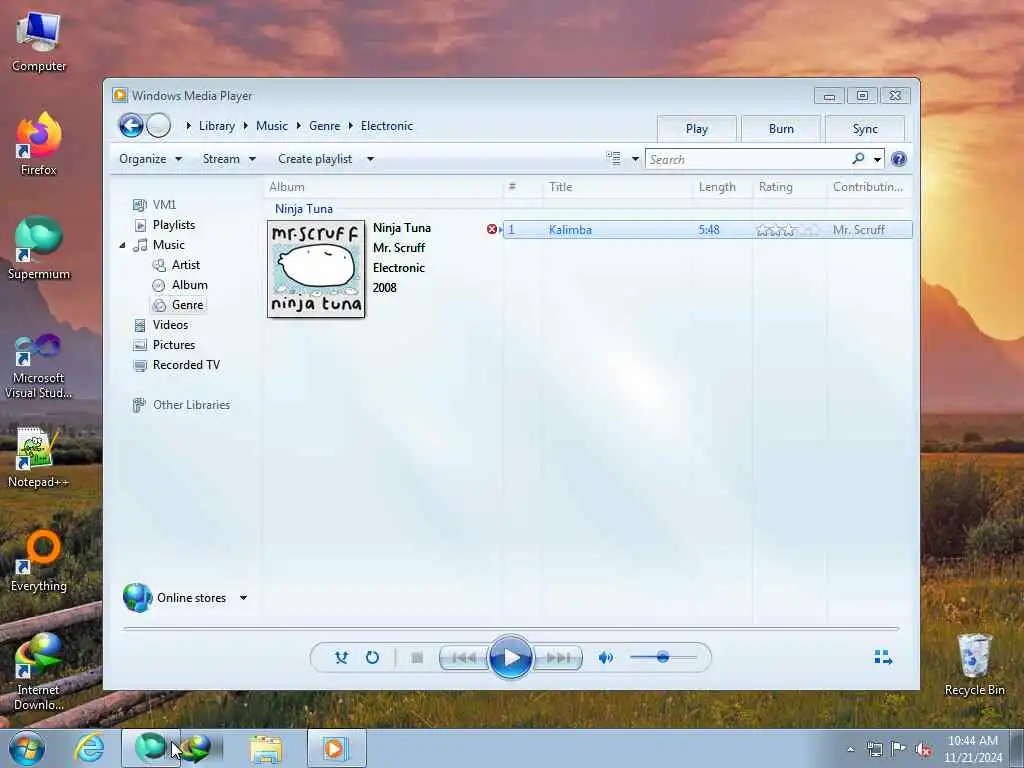This screenshot has height=768, width=1024.
Task: Set the Kalimba star rating
Action: pyautogui.click(x=788, y=230)
